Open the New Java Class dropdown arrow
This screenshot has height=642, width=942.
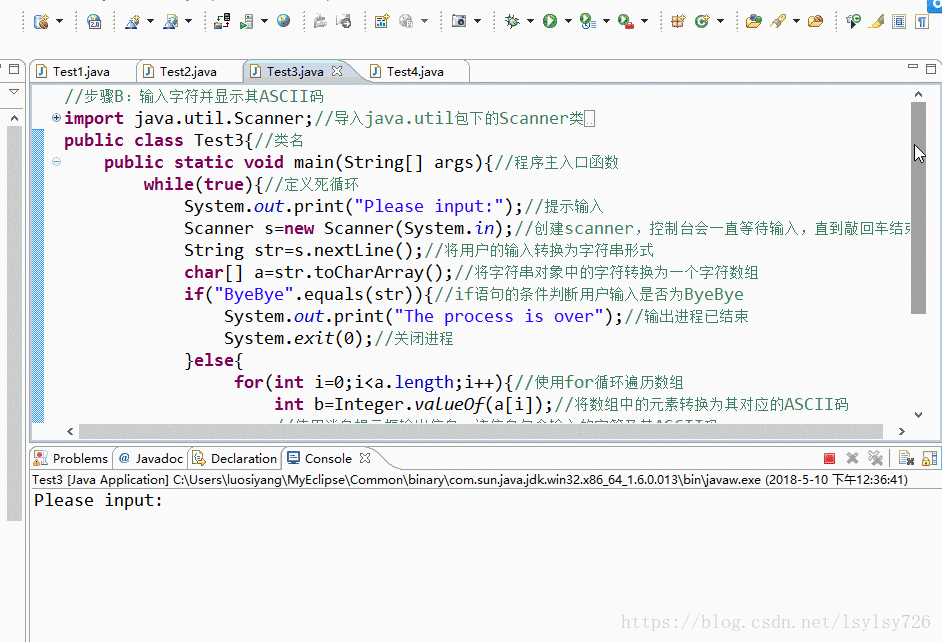pos(720,21)
